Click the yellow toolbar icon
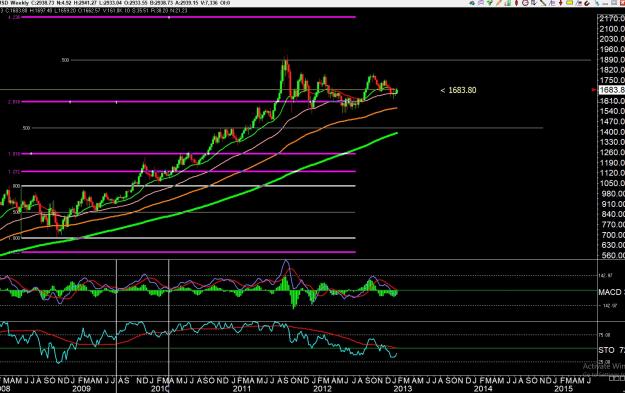Viewport: 625px width, 393px height. [570, 3]
